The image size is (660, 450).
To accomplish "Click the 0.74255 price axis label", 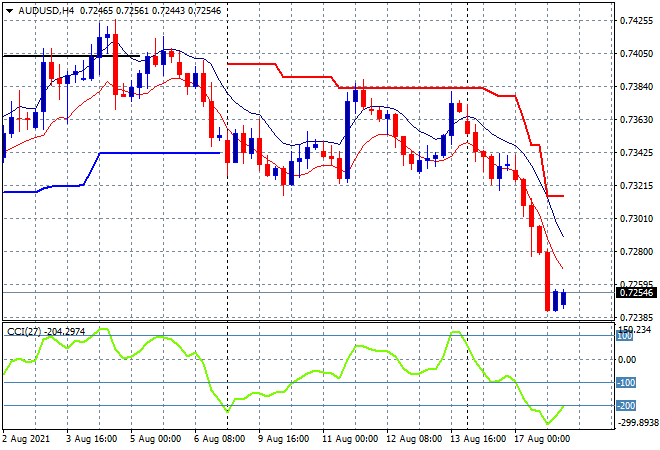I will (637, 20).
